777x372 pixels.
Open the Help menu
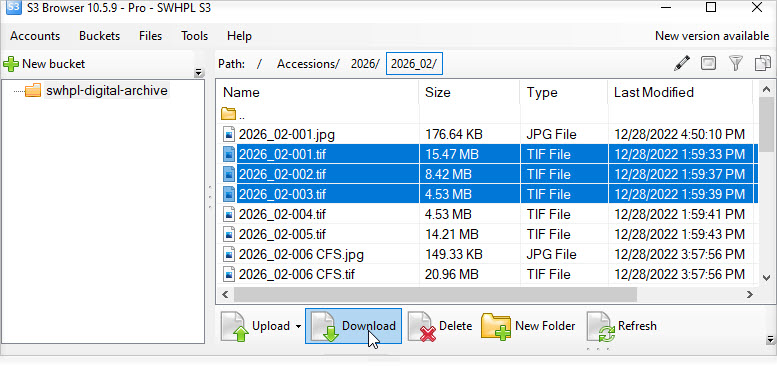239,36
